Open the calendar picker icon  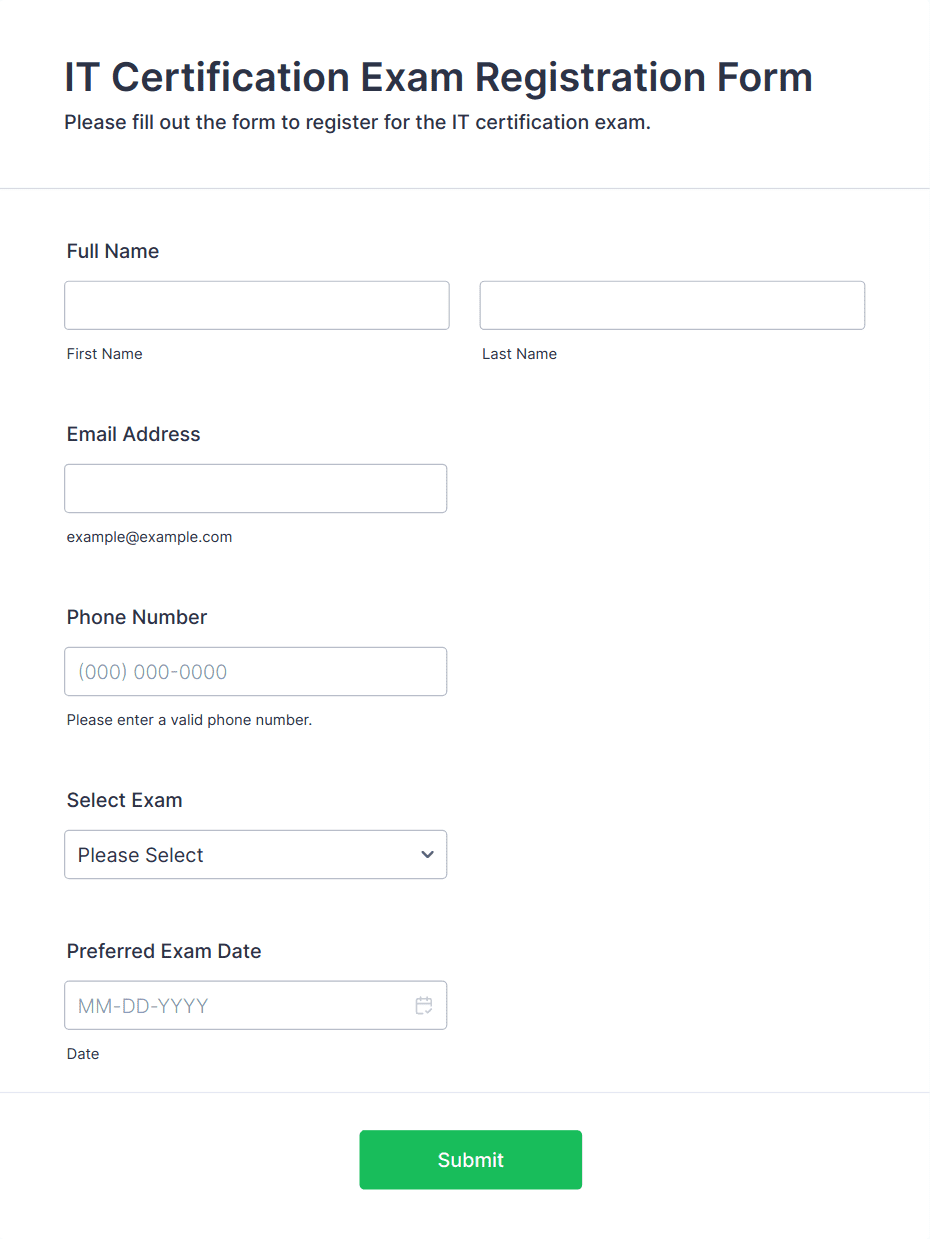(424, 1006)
